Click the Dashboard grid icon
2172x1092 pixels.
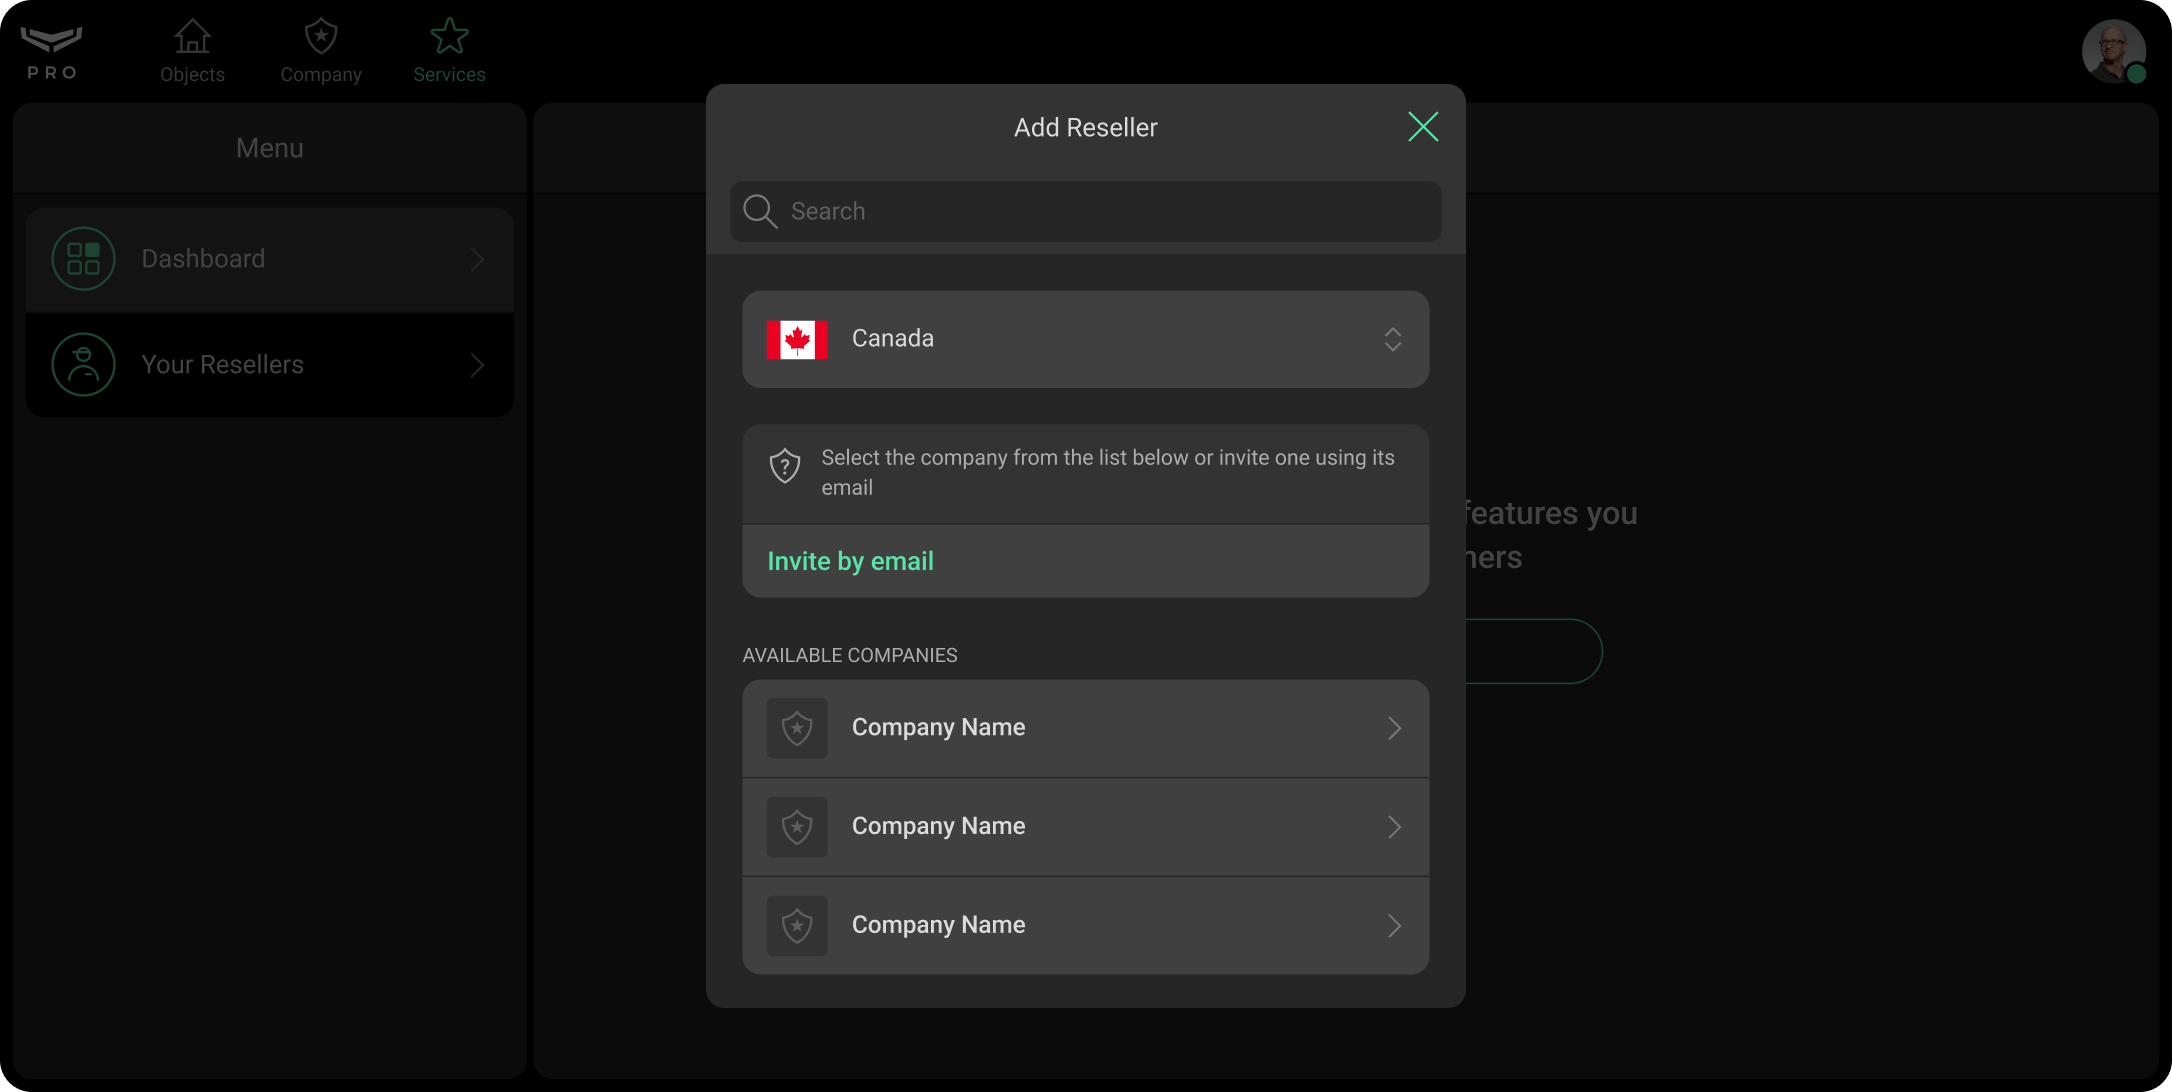(83, 258)
